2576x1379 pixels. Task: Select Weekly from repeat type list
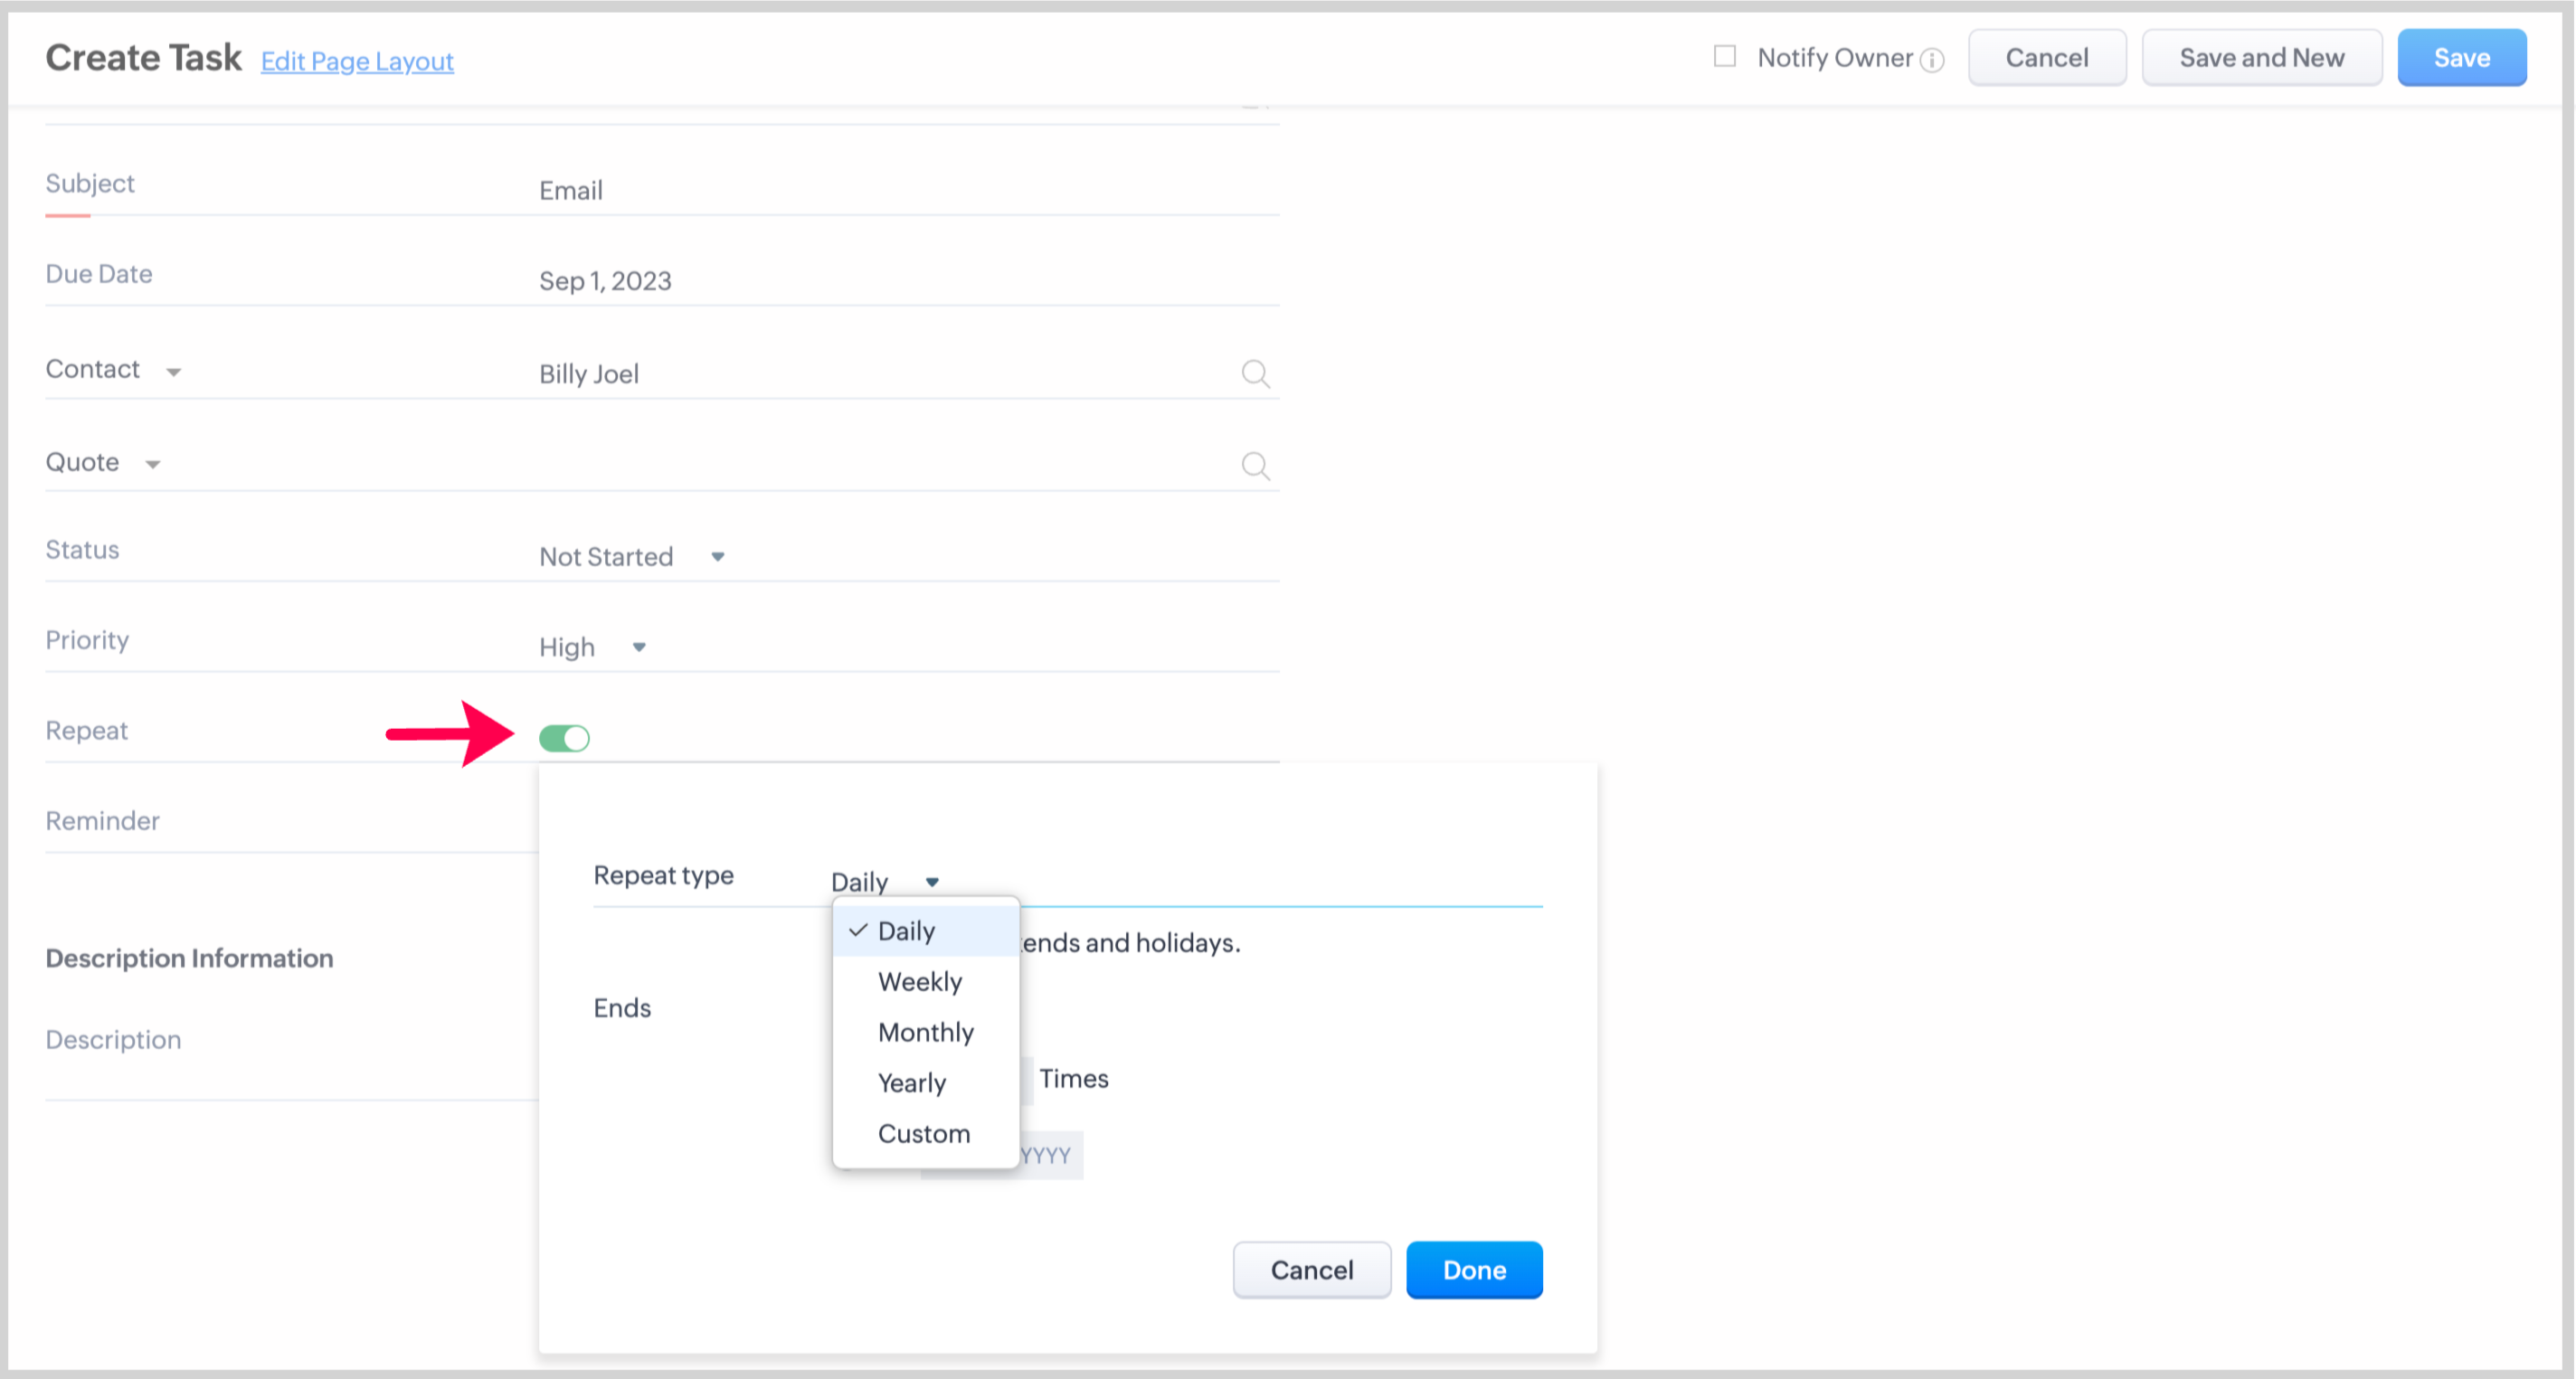click(919, 982)
